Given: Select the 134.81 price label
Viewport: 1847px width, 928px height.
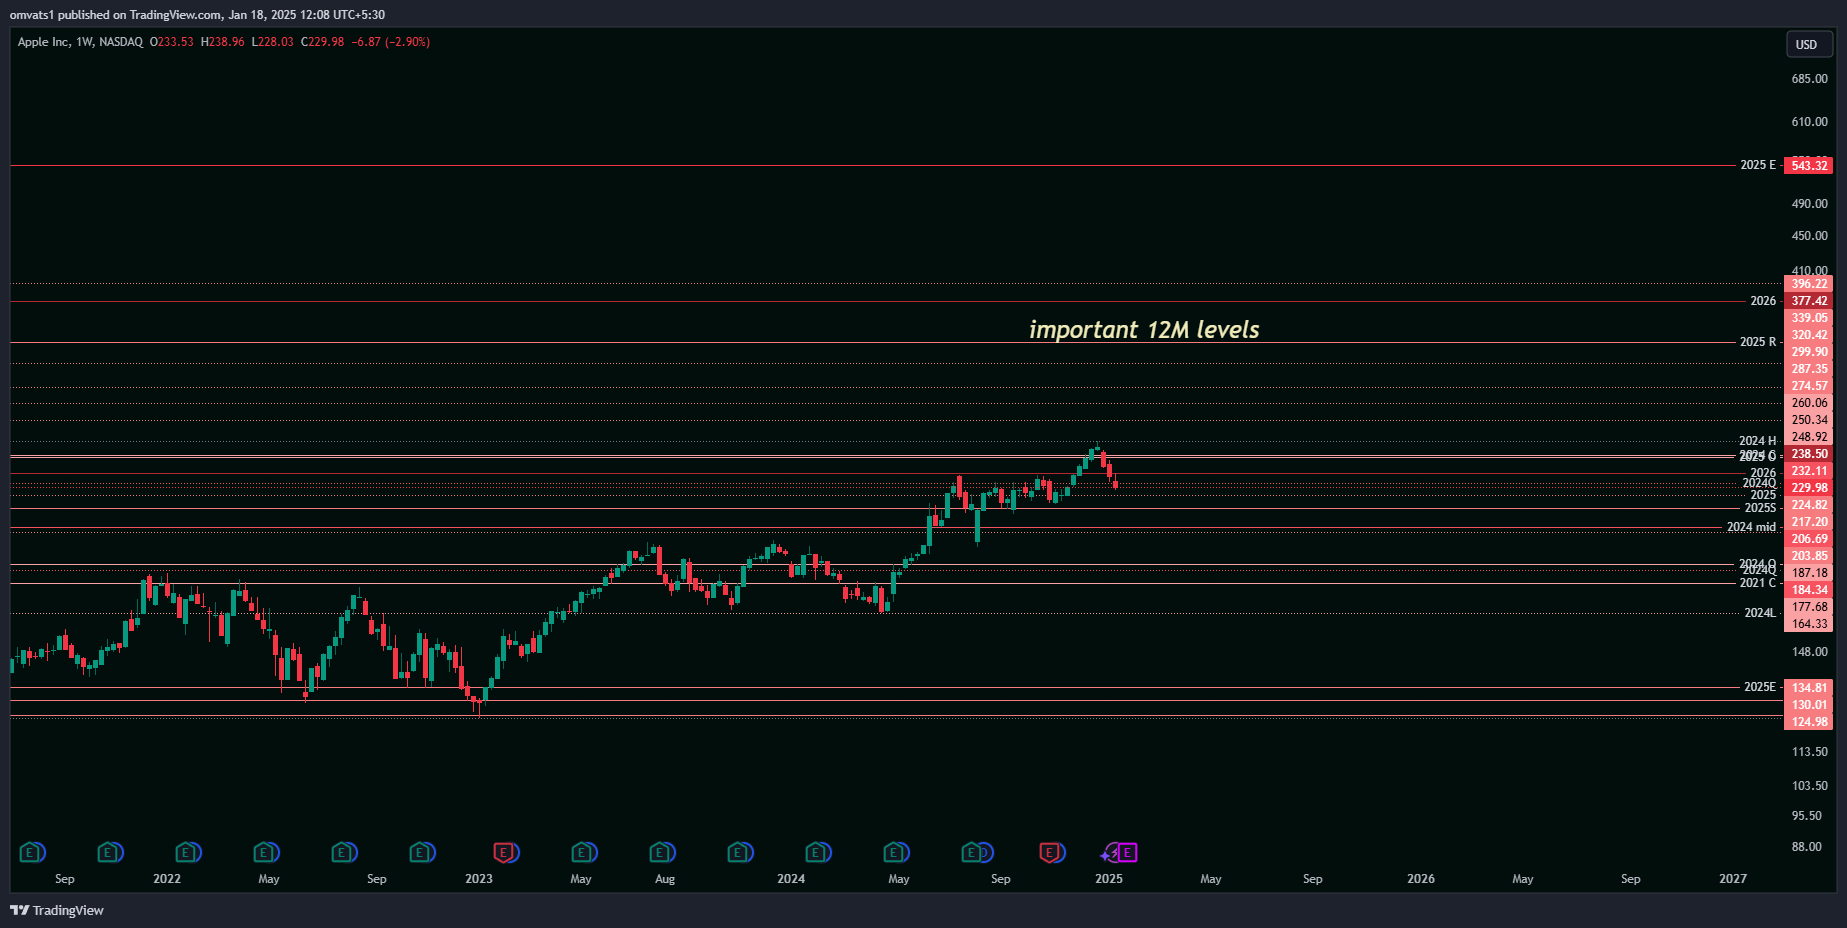Looking at the screenshot, I should click(1808, 688).
